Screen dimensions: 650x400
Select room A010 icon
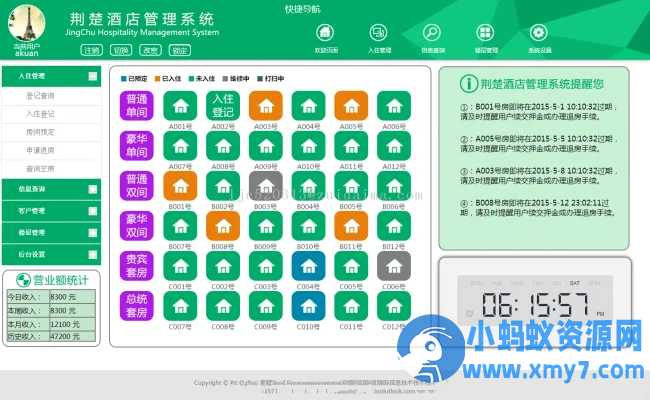pos(308,146)
